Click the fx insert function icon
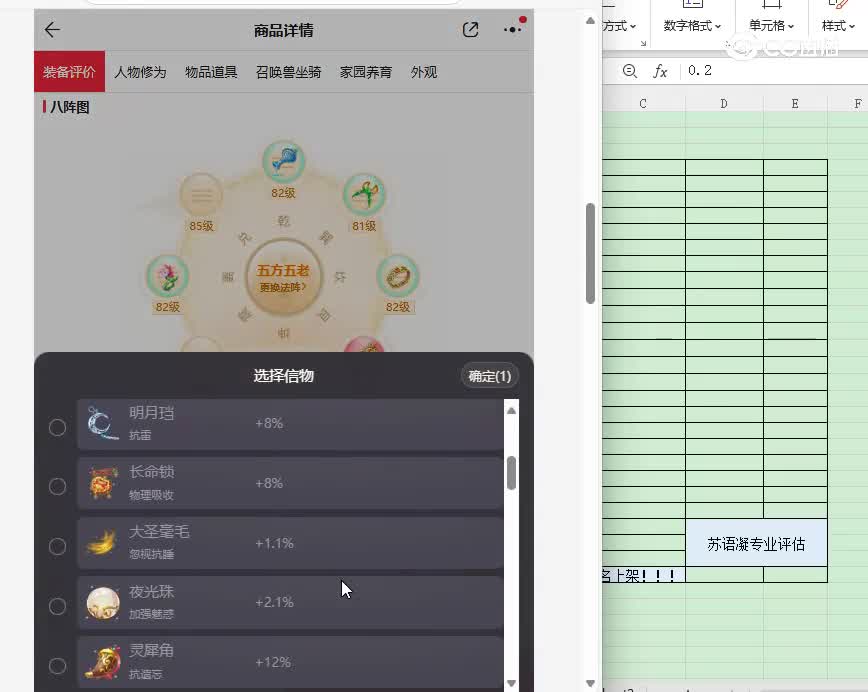This screenshot has height=692, width=868. coord(660,71)
